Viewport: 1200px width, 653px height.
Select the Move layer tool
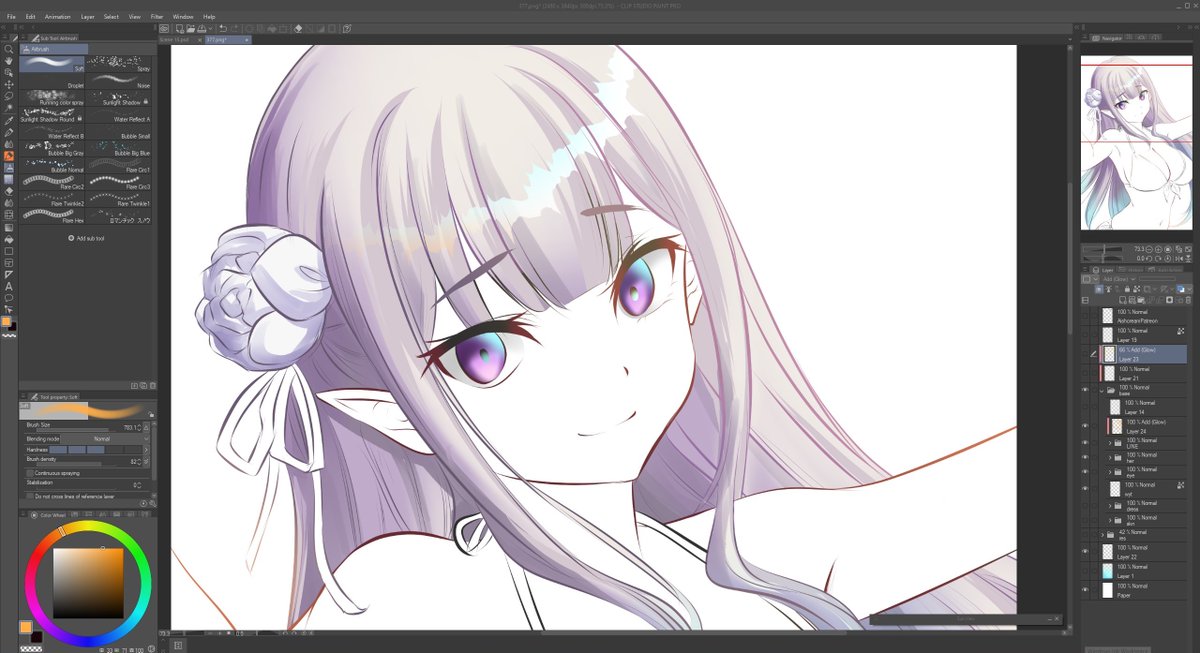click(9, 84)
